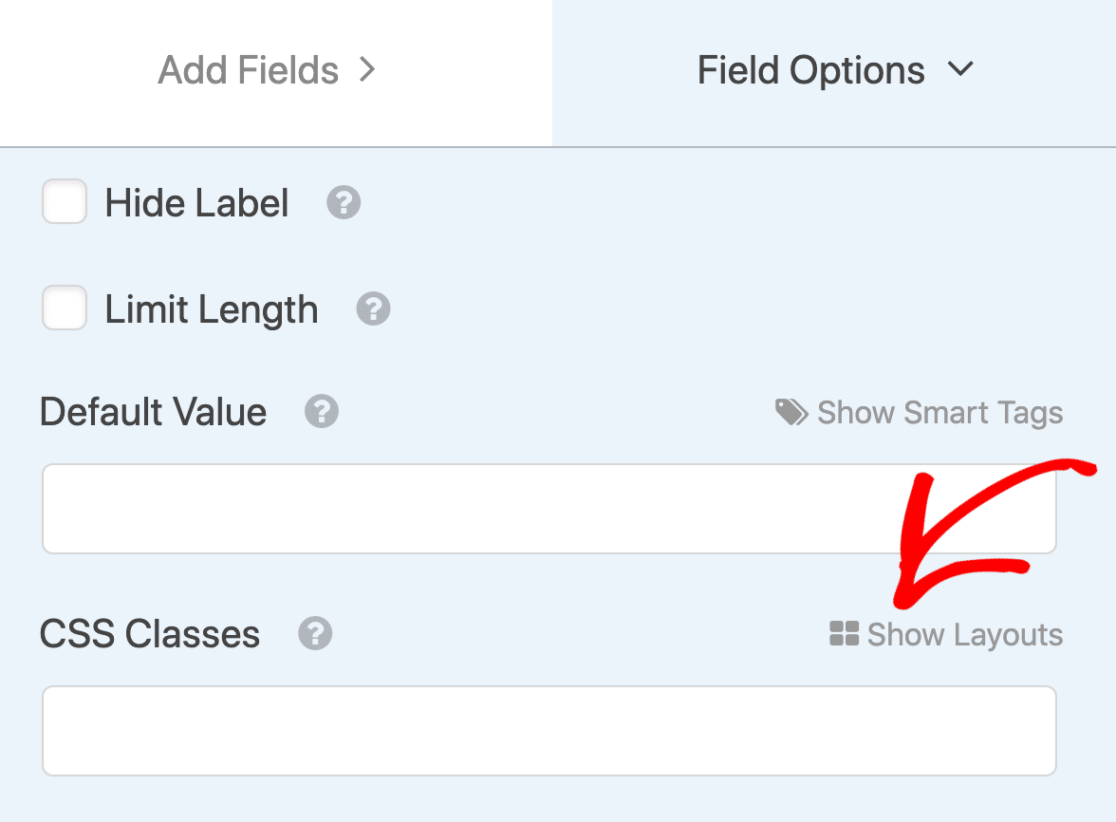The image size is (1116, 822).
Task: Open help tooltip for Hide Label
Action: tap(344, 203)
